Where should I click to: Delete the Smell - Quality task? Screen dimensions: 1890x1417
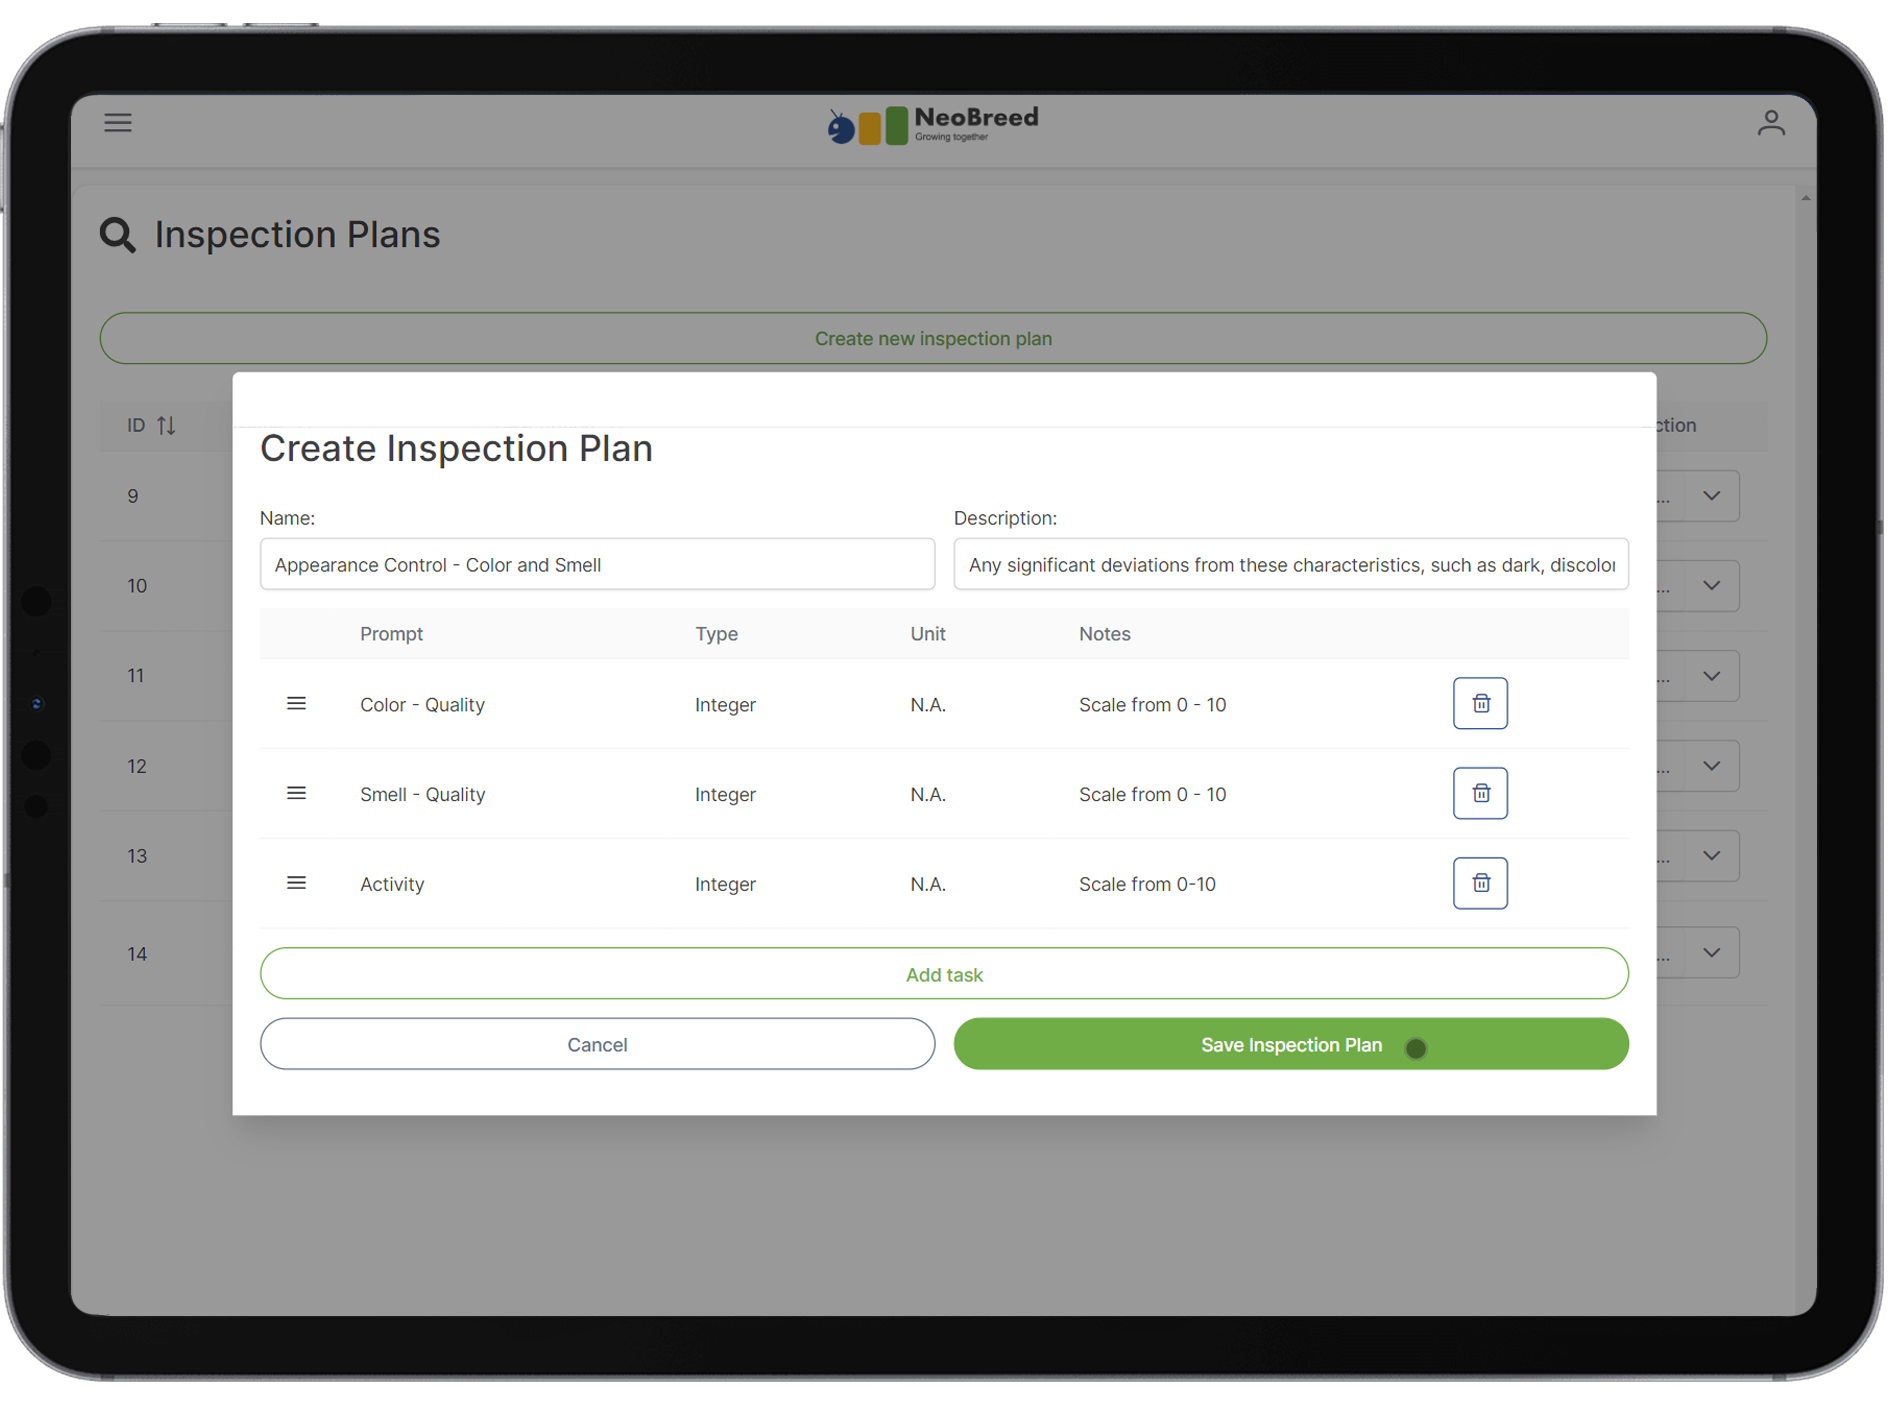[1480, 794]
